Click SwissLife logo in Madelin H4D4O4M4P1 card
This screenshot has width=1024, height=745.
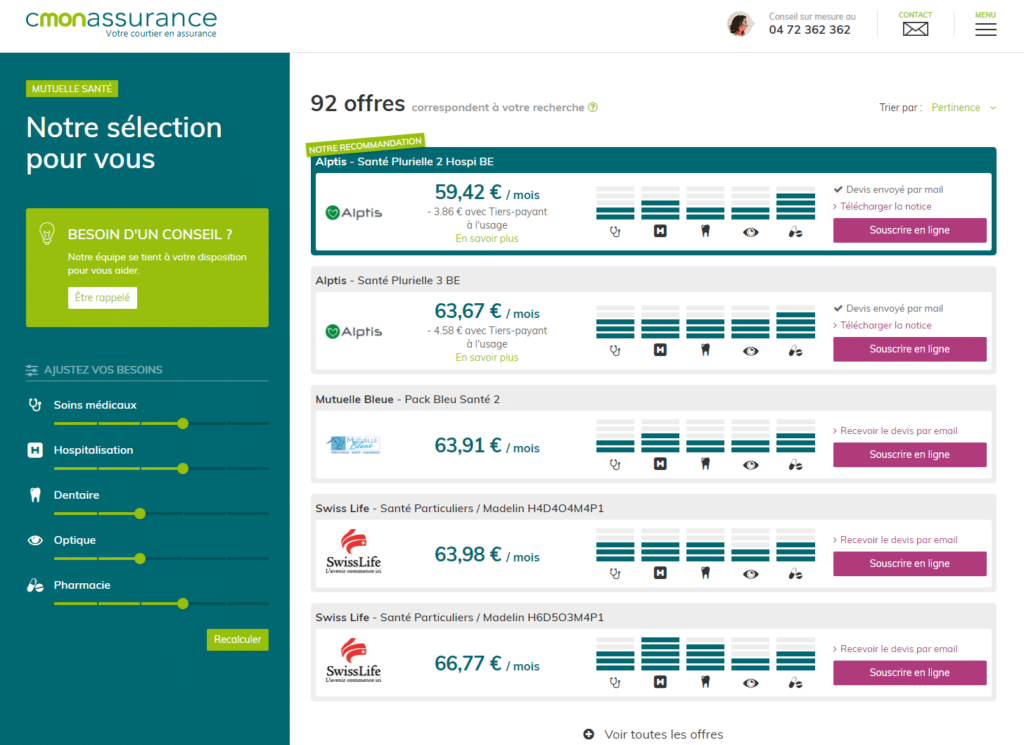[x=353, y=552]
